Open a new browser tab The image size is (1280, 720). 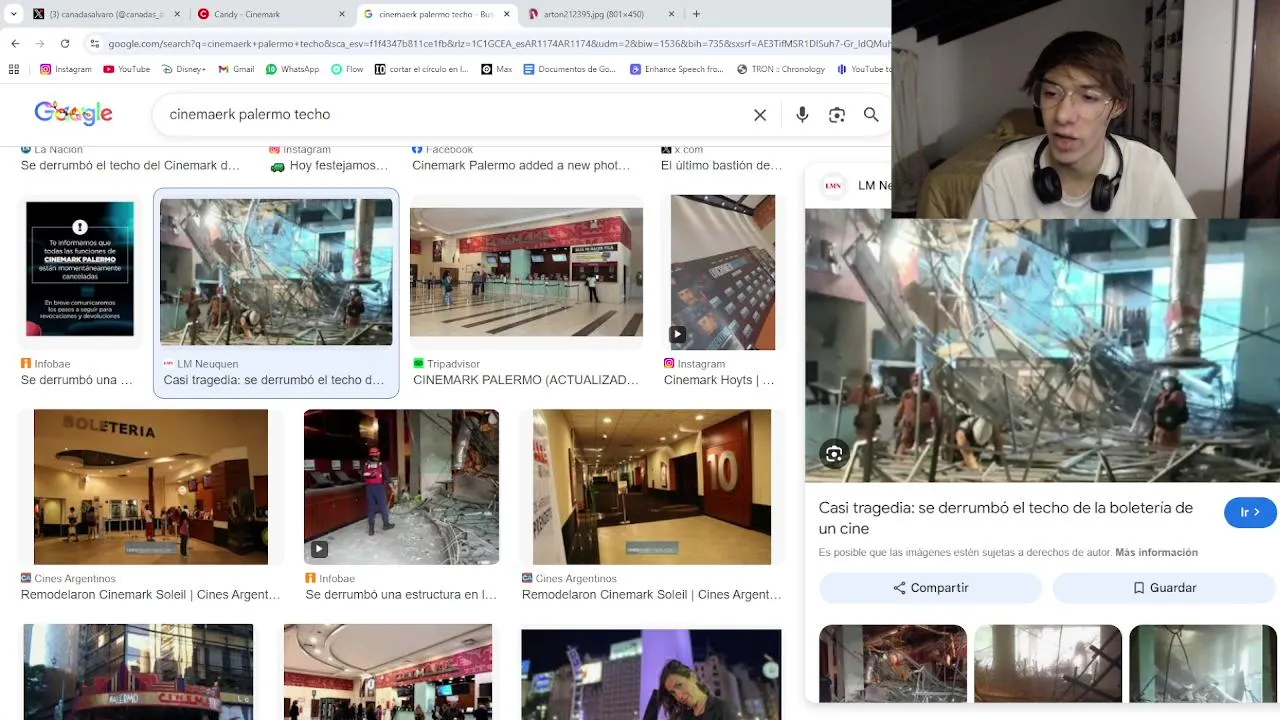(x=696, y=14)
